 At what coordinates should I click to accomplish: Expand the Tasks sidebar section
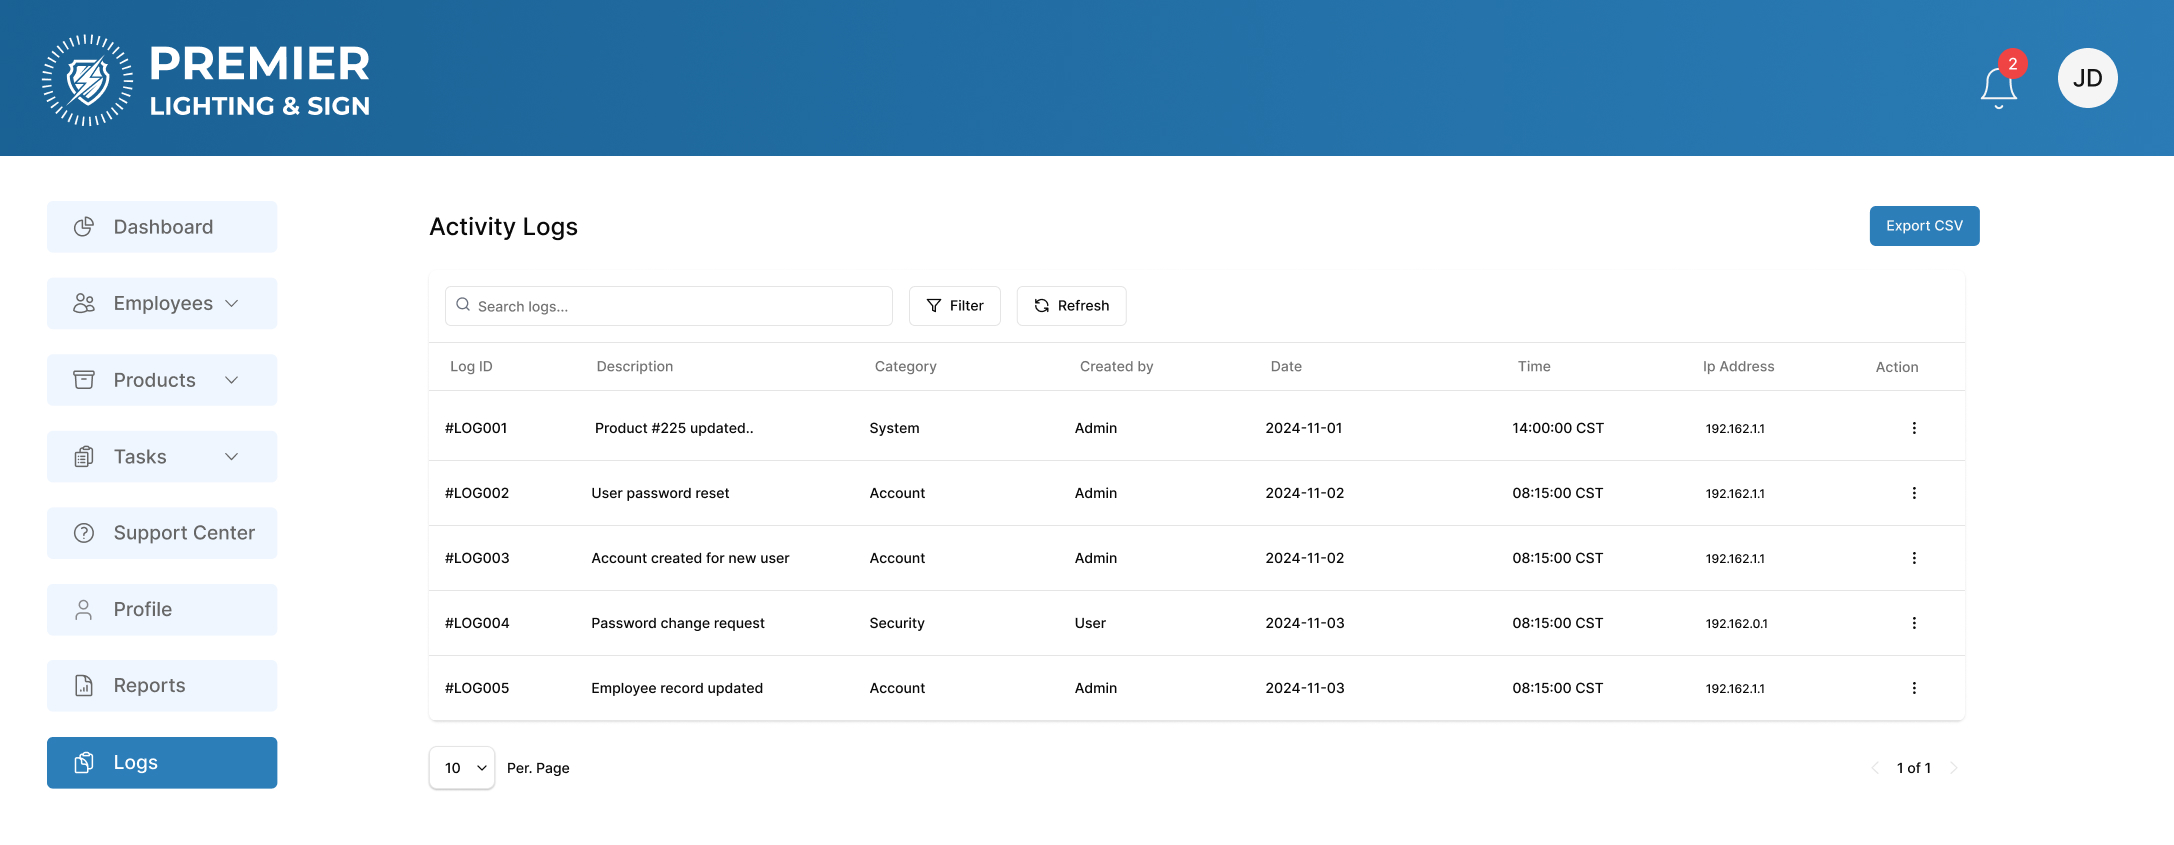tap(162, 457)
